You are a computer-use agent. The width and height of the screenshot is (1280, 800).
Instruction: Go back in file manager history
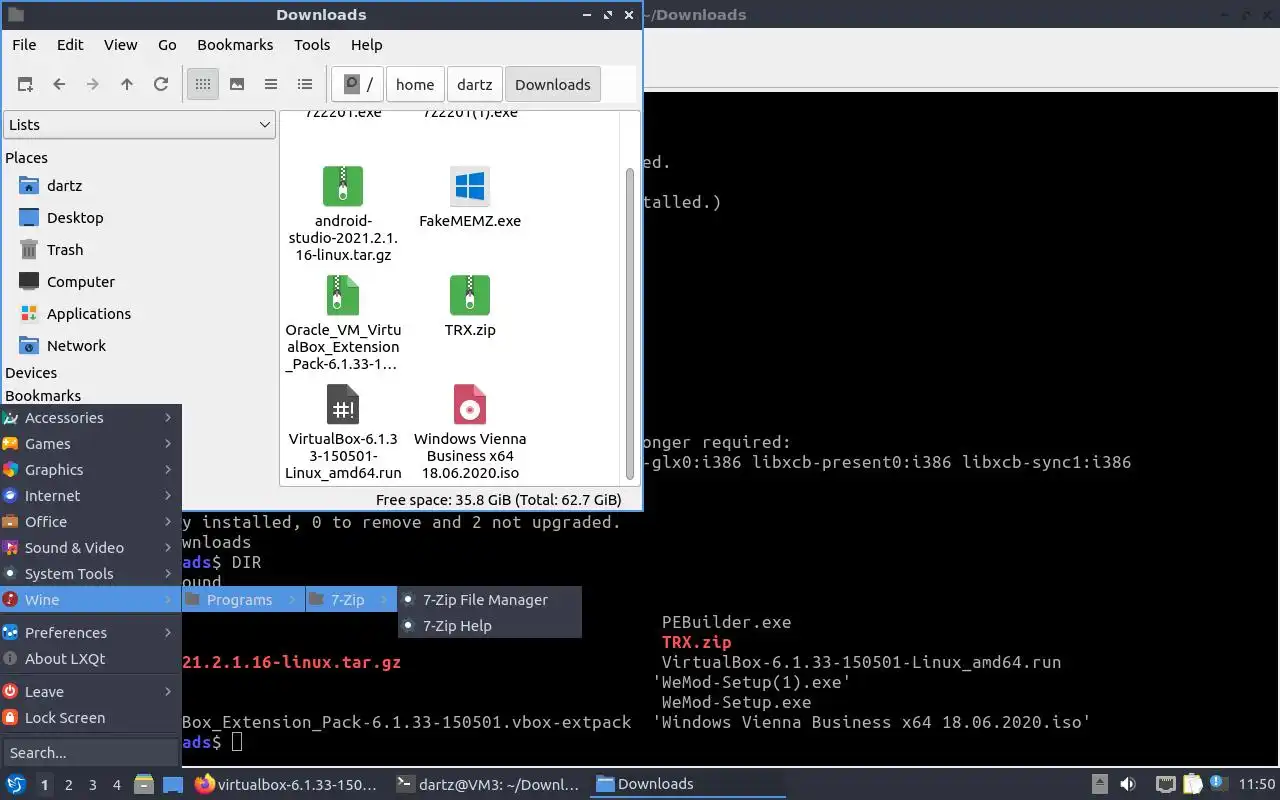point(59,85)
